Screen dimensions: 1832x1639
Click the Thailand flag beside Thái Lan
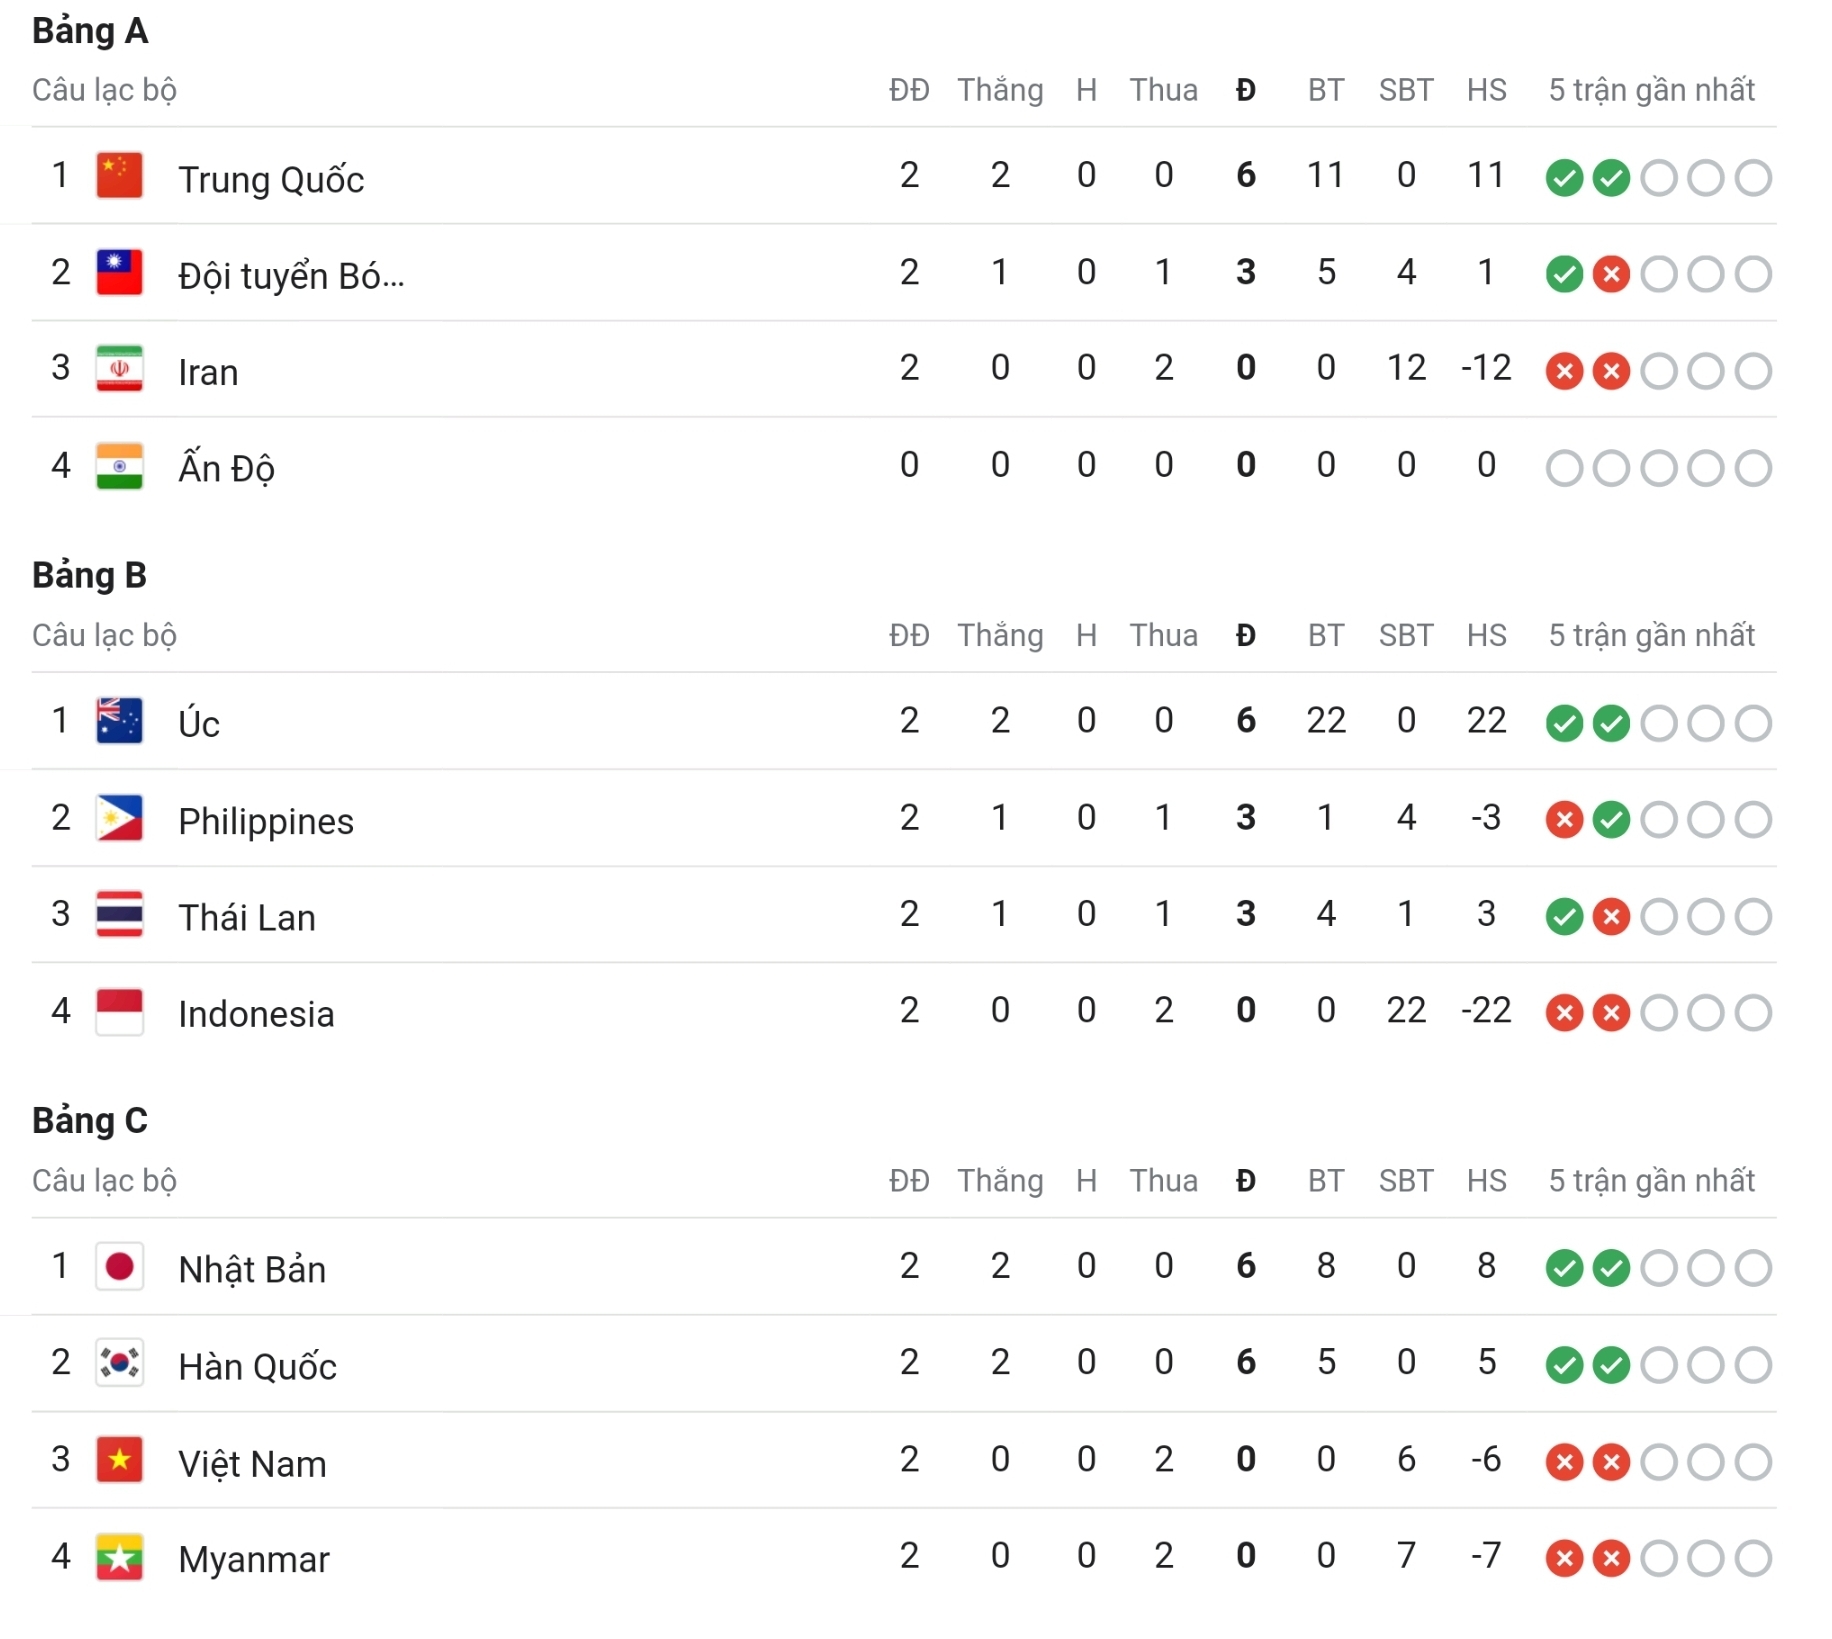(x=119, y=914)
